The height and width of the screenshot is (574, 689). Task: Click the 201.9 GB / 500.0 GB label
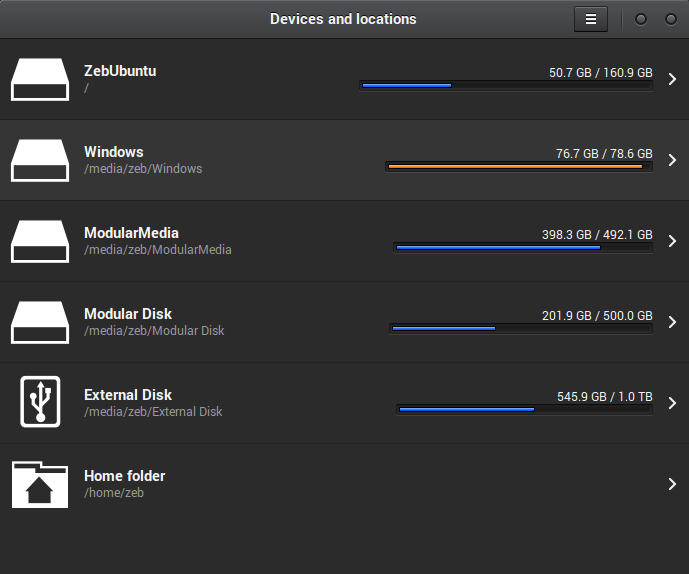(597, 316)
